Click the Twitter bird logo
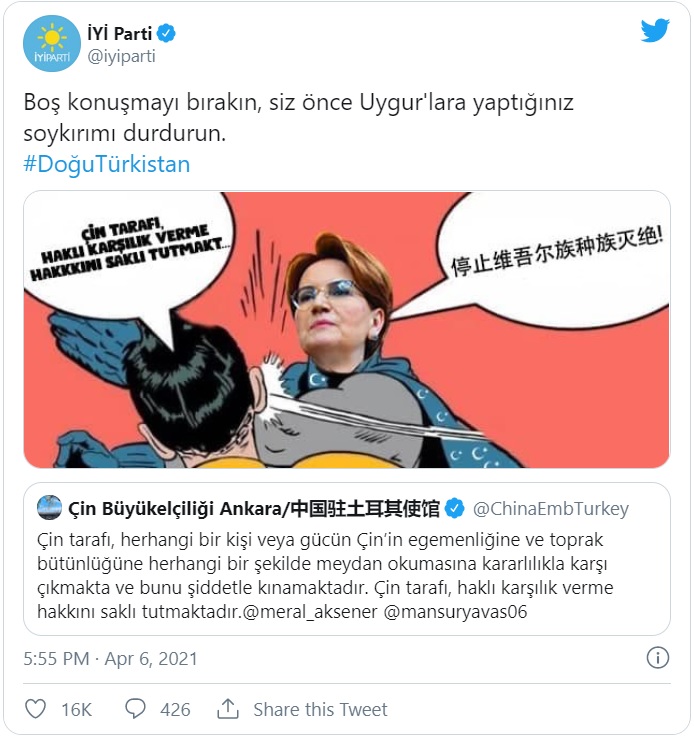This screenshot has height=738, width=694. [655, 31]
